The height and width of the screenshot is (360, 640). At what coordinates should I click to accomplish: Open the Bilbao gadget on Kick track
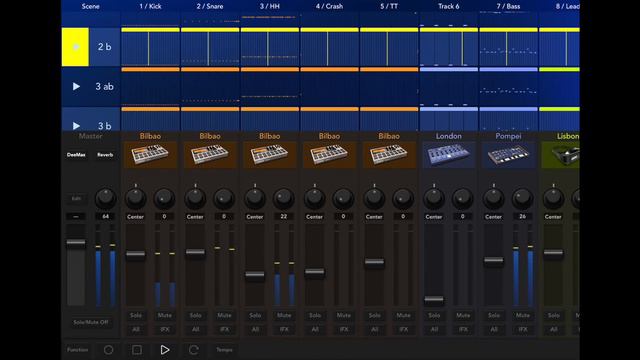point(150,155)
